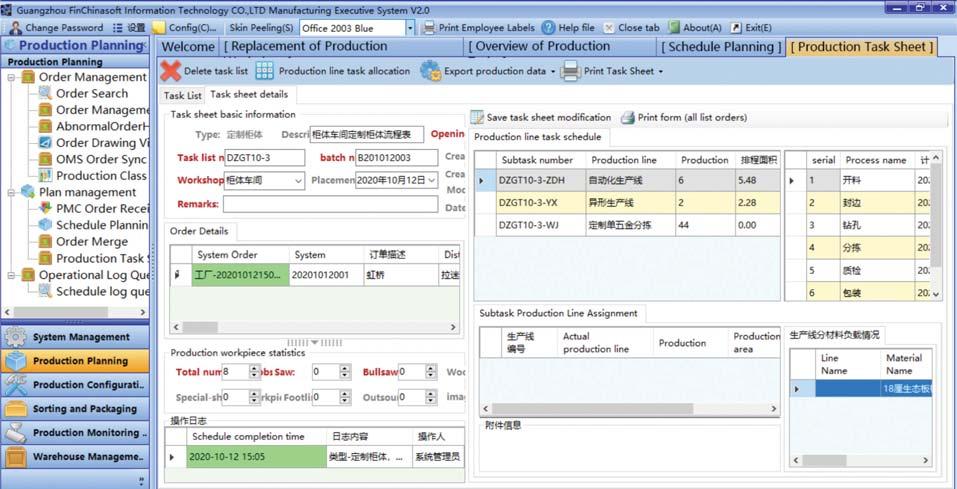Open the Help file question icon
The image size is (957, 489).
pyautogui.click(x=548, y=28)
